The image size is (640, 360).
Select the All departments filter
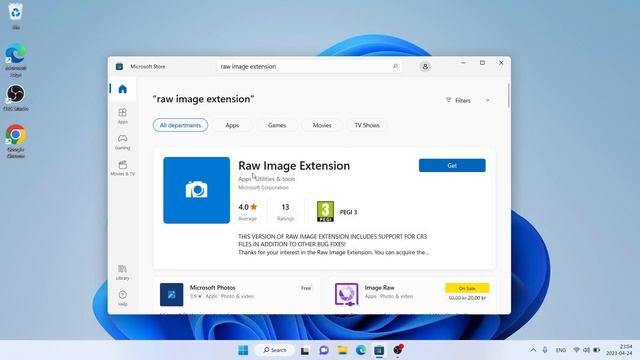[180, 125]
